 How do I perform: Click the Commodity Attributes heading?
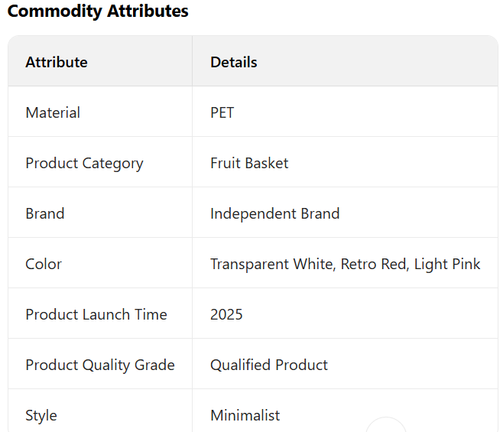98,11
